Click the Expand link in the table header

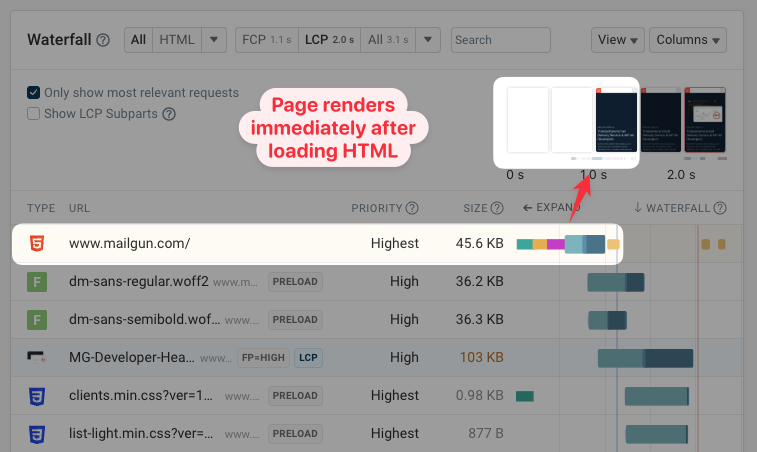click(551, 208)
